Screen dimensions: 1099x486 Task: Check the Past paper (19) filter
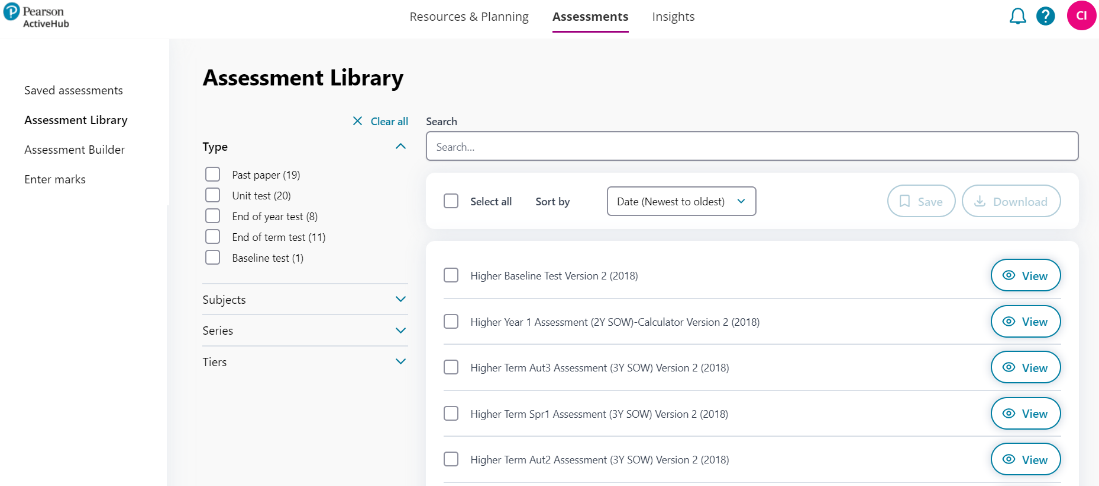pyautogui.click(x=212, y=175)
